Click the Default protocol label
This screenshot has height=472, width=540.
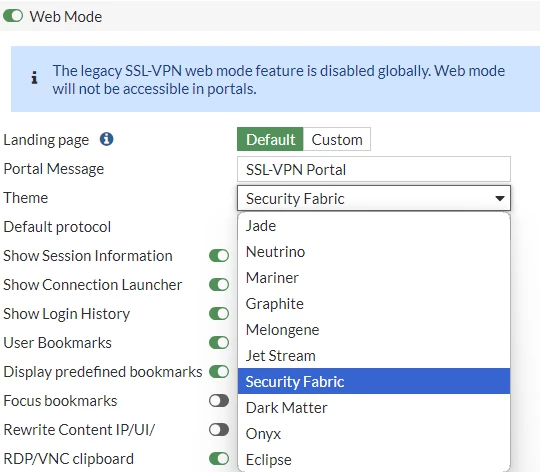point(57,227)
